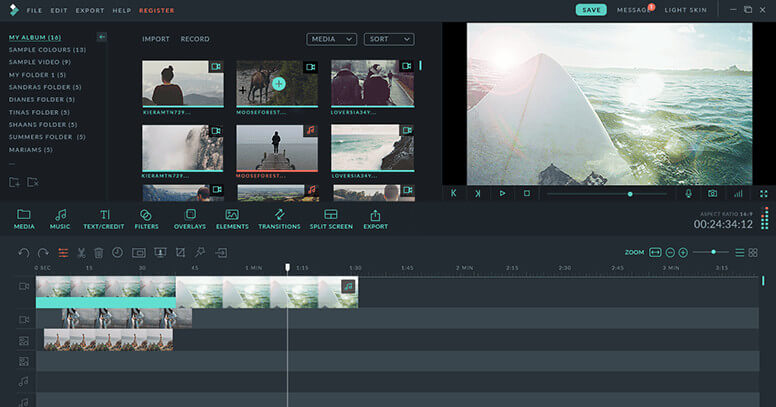The width and height of the screenshot is (776, 407).
Task: Open the Elements tab
Action: coord(232,219)
